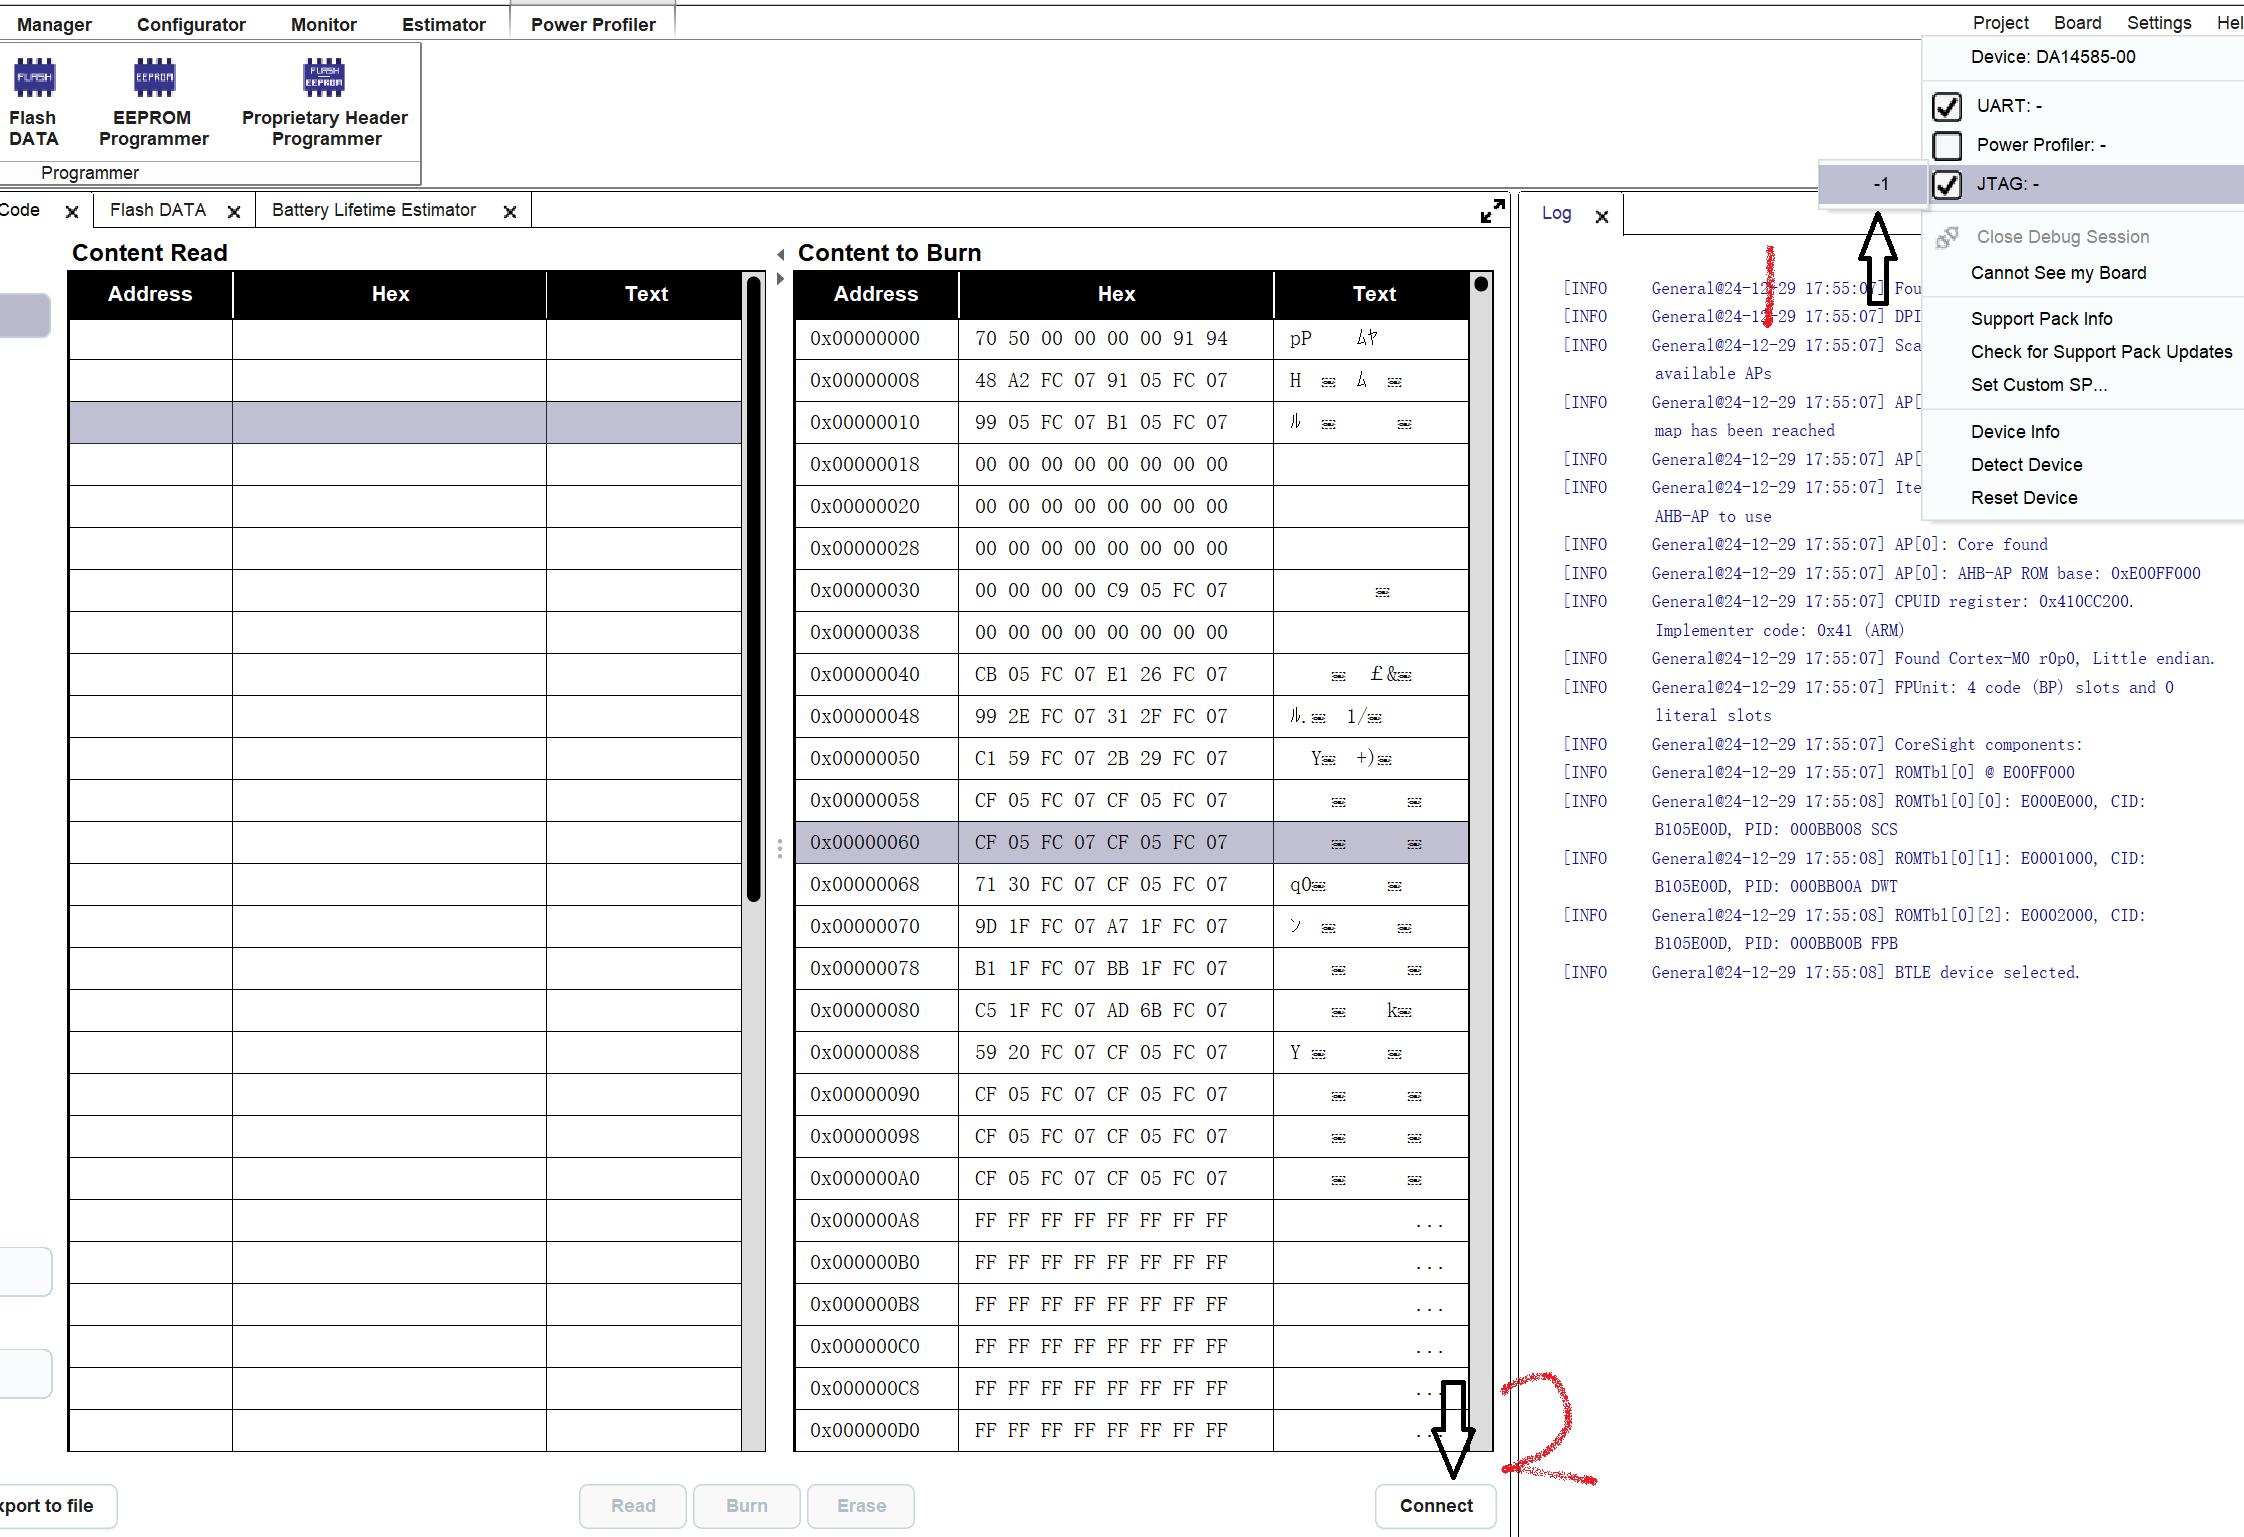Expand pane with right-pointing splitter arrow
Screen dimensions: 2244x1537
(780, 279)
